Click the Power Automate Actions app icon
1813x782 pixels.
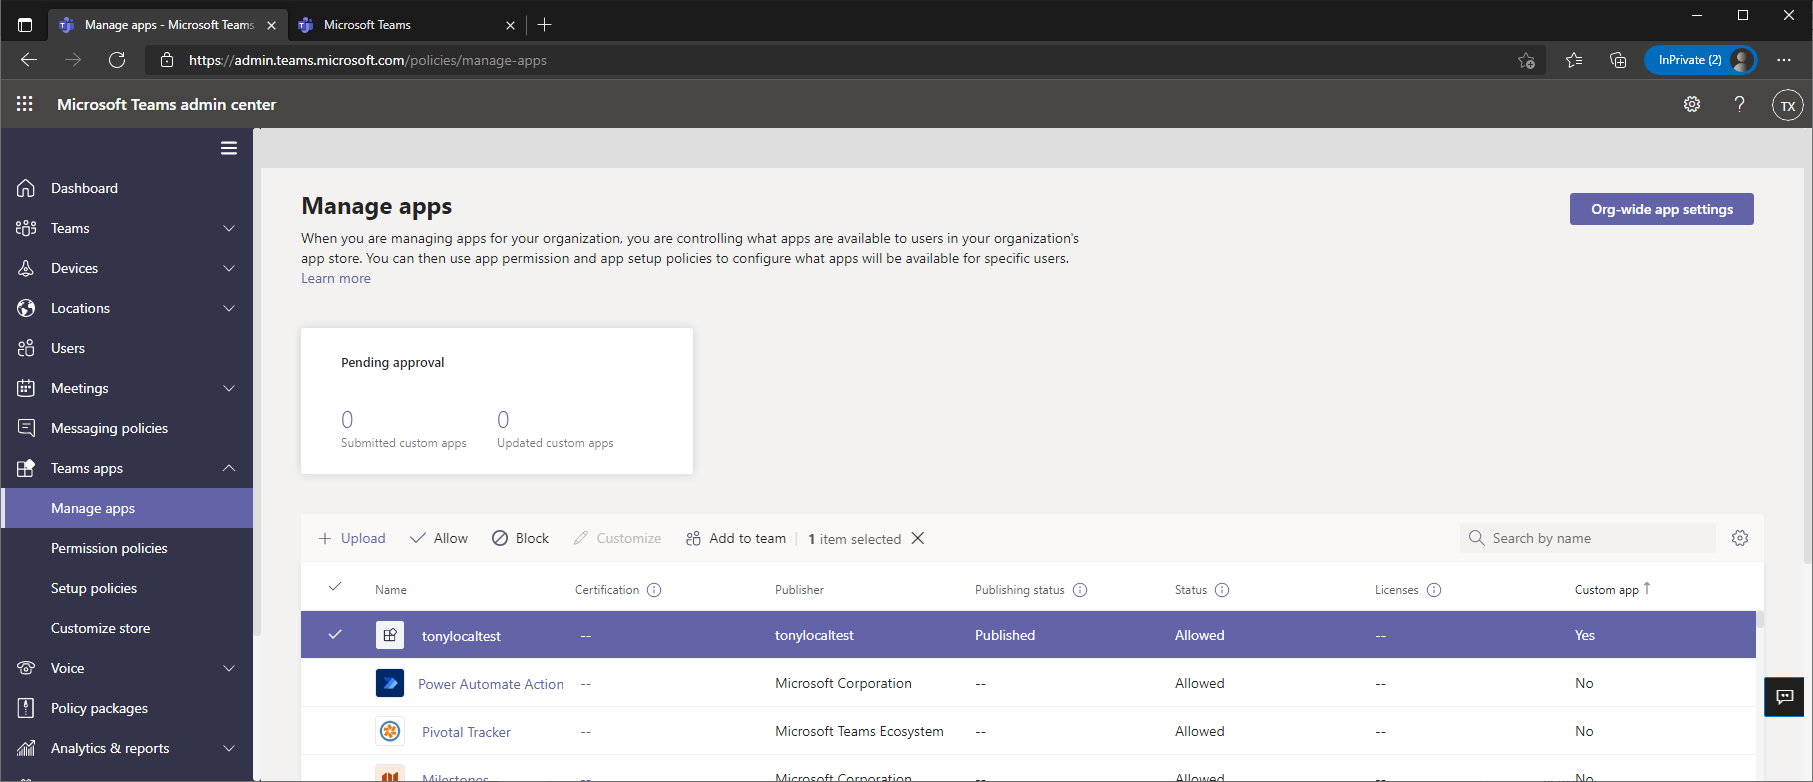pyautogui.click(x=390, y=683)
